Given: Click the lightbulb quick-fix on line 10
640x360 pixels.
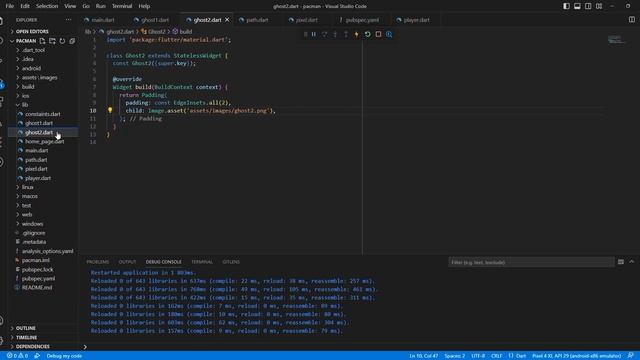Looking at the screenshot, I should [x=110, y=110].
